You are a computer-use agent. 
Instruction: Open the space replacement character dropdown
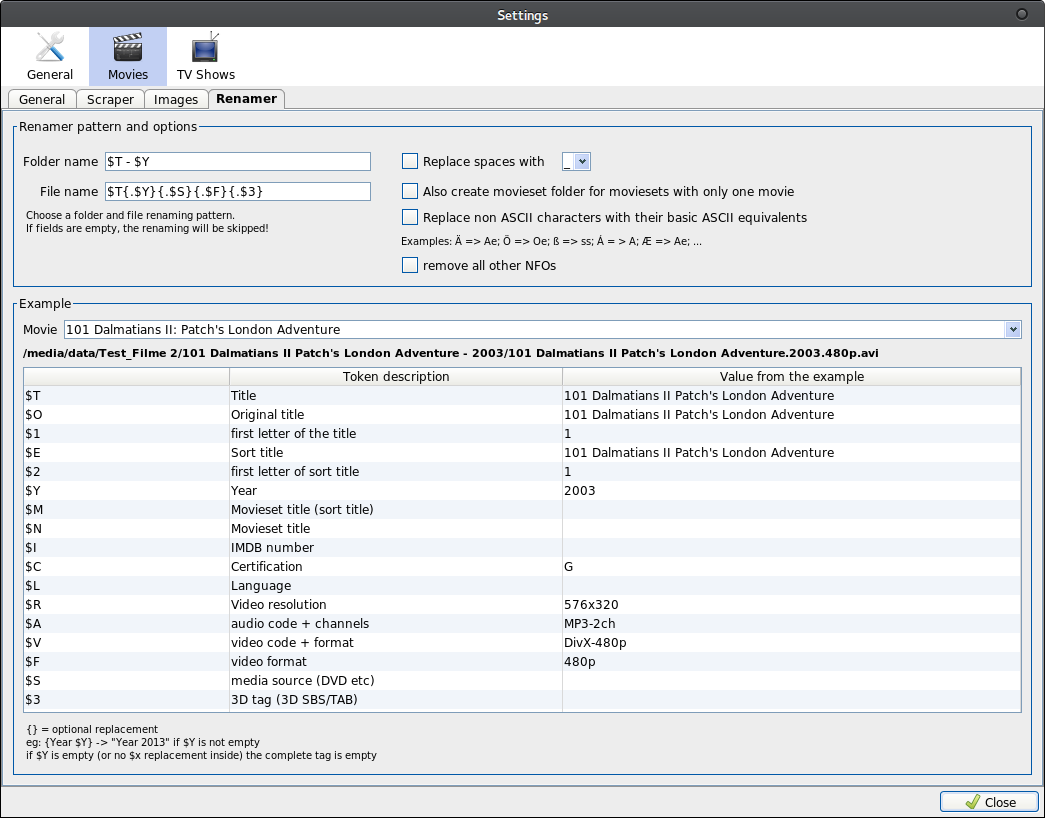click(x=576, y=161)
